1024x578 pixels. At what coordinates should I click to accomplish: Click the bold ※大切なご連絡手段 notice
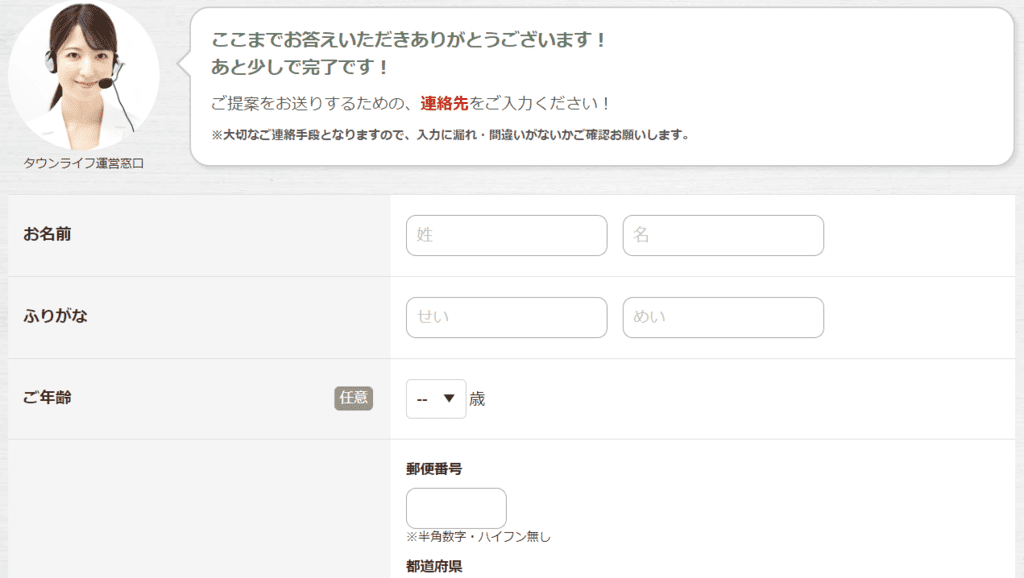click(x=450, y=135)
